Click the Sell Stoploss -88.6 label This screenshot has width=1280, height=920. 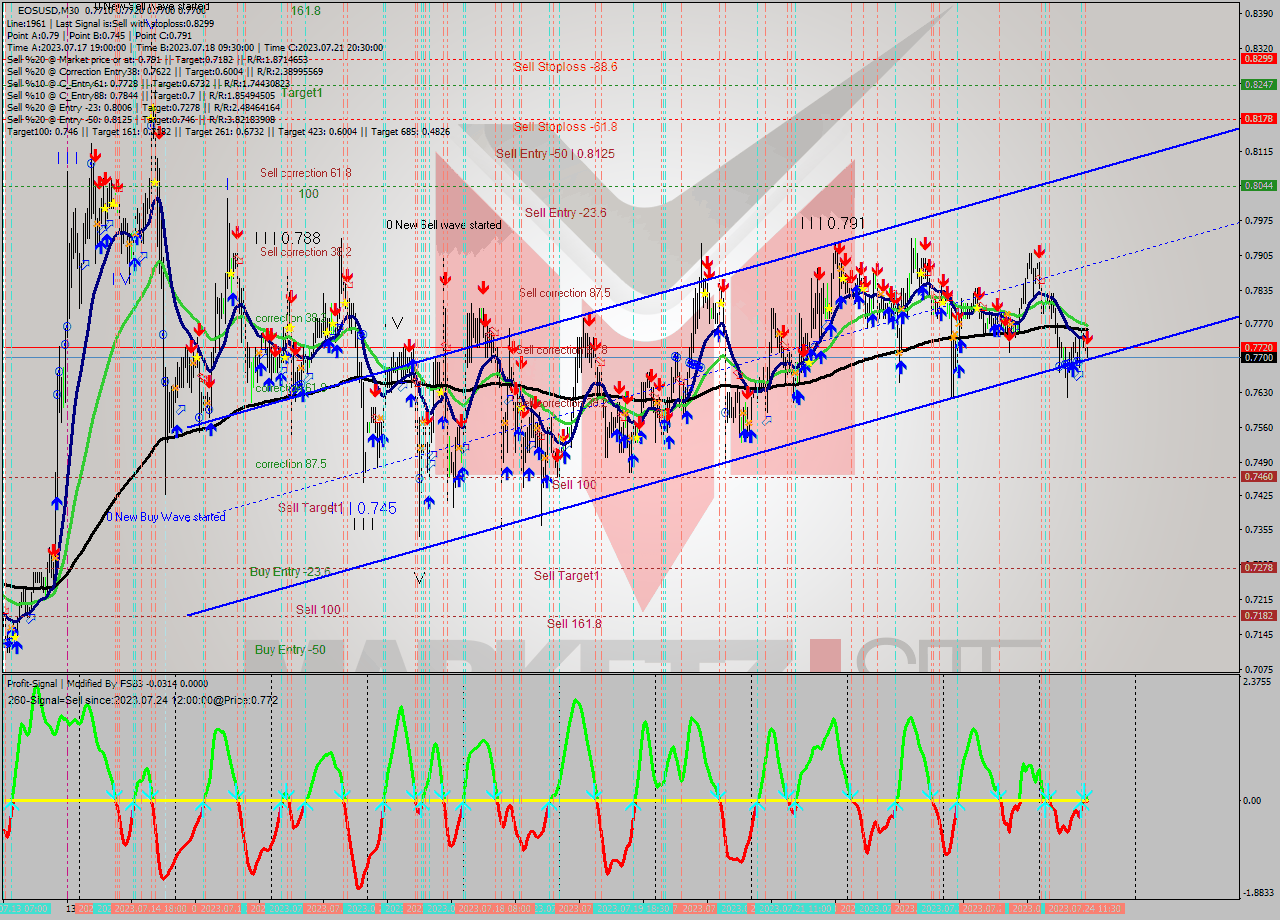(565, 67)
